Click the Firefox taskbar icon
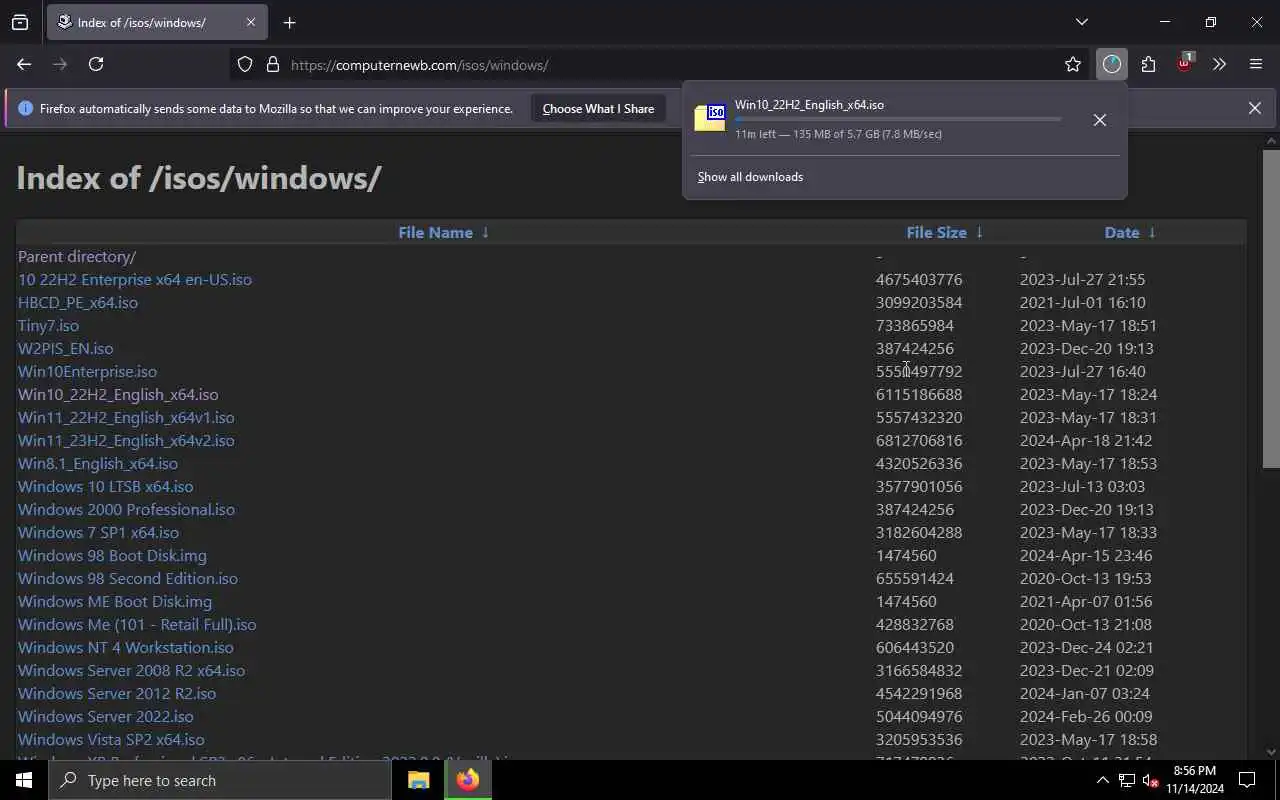 tap(468, 780)
